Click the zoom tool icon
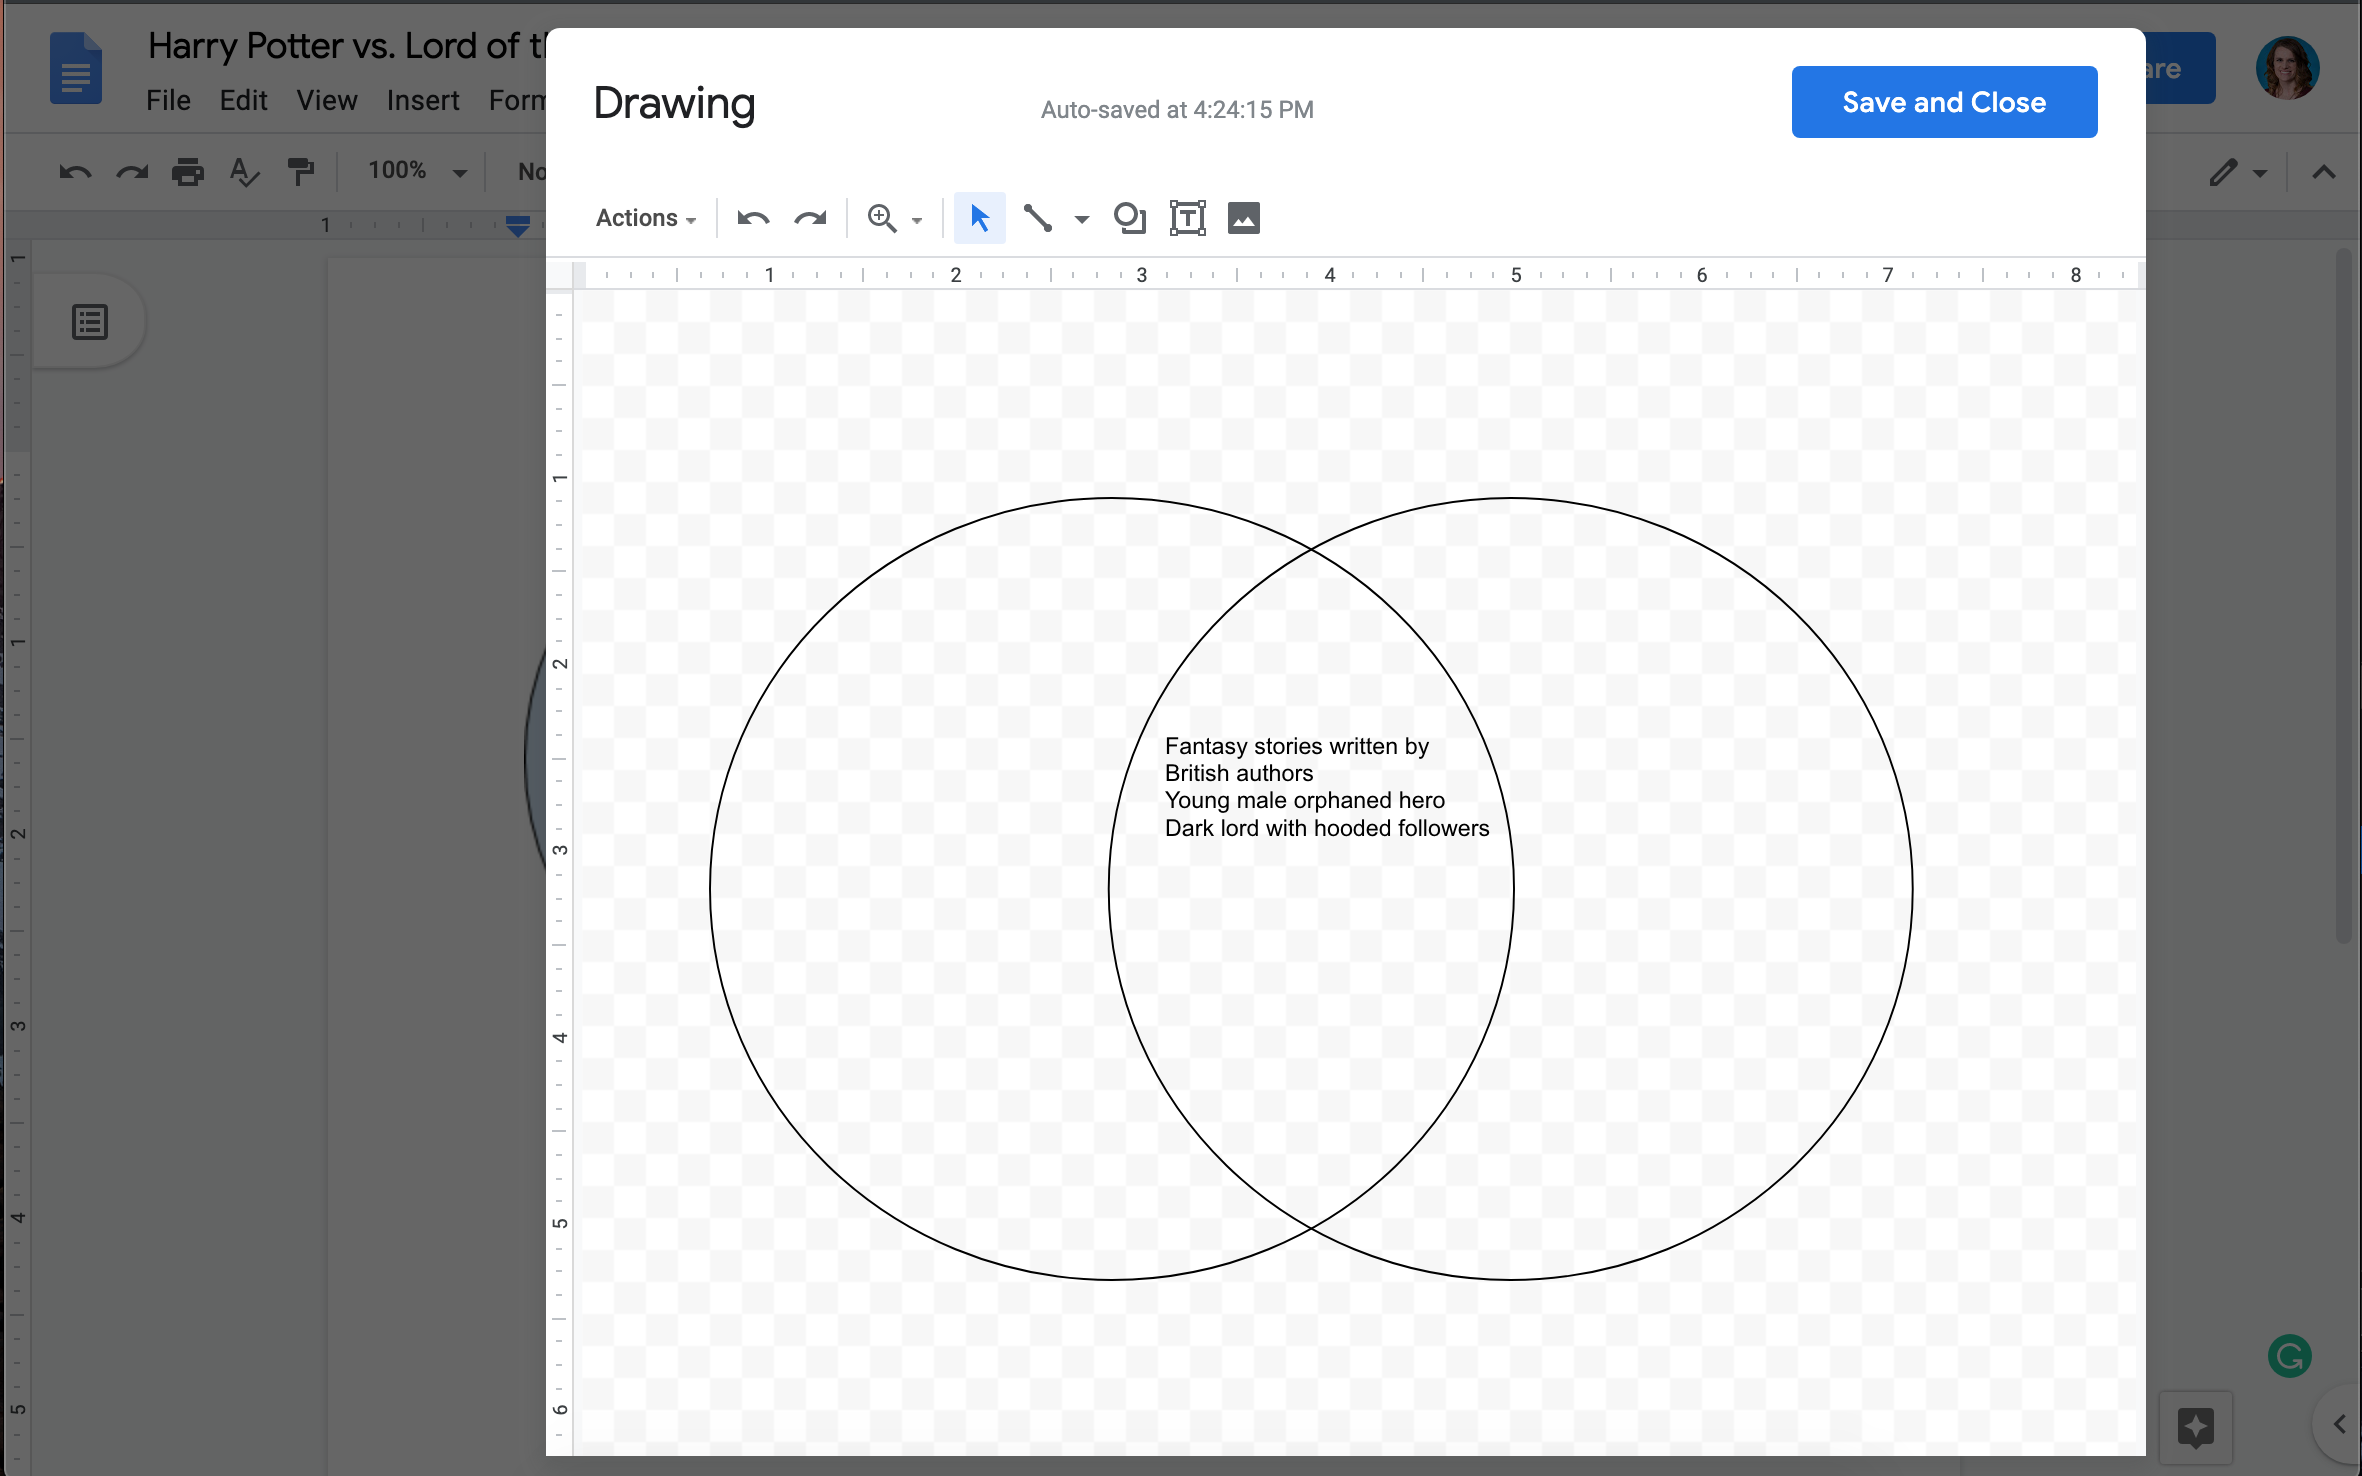The image size is (2362, 1476). click(881, 218)
